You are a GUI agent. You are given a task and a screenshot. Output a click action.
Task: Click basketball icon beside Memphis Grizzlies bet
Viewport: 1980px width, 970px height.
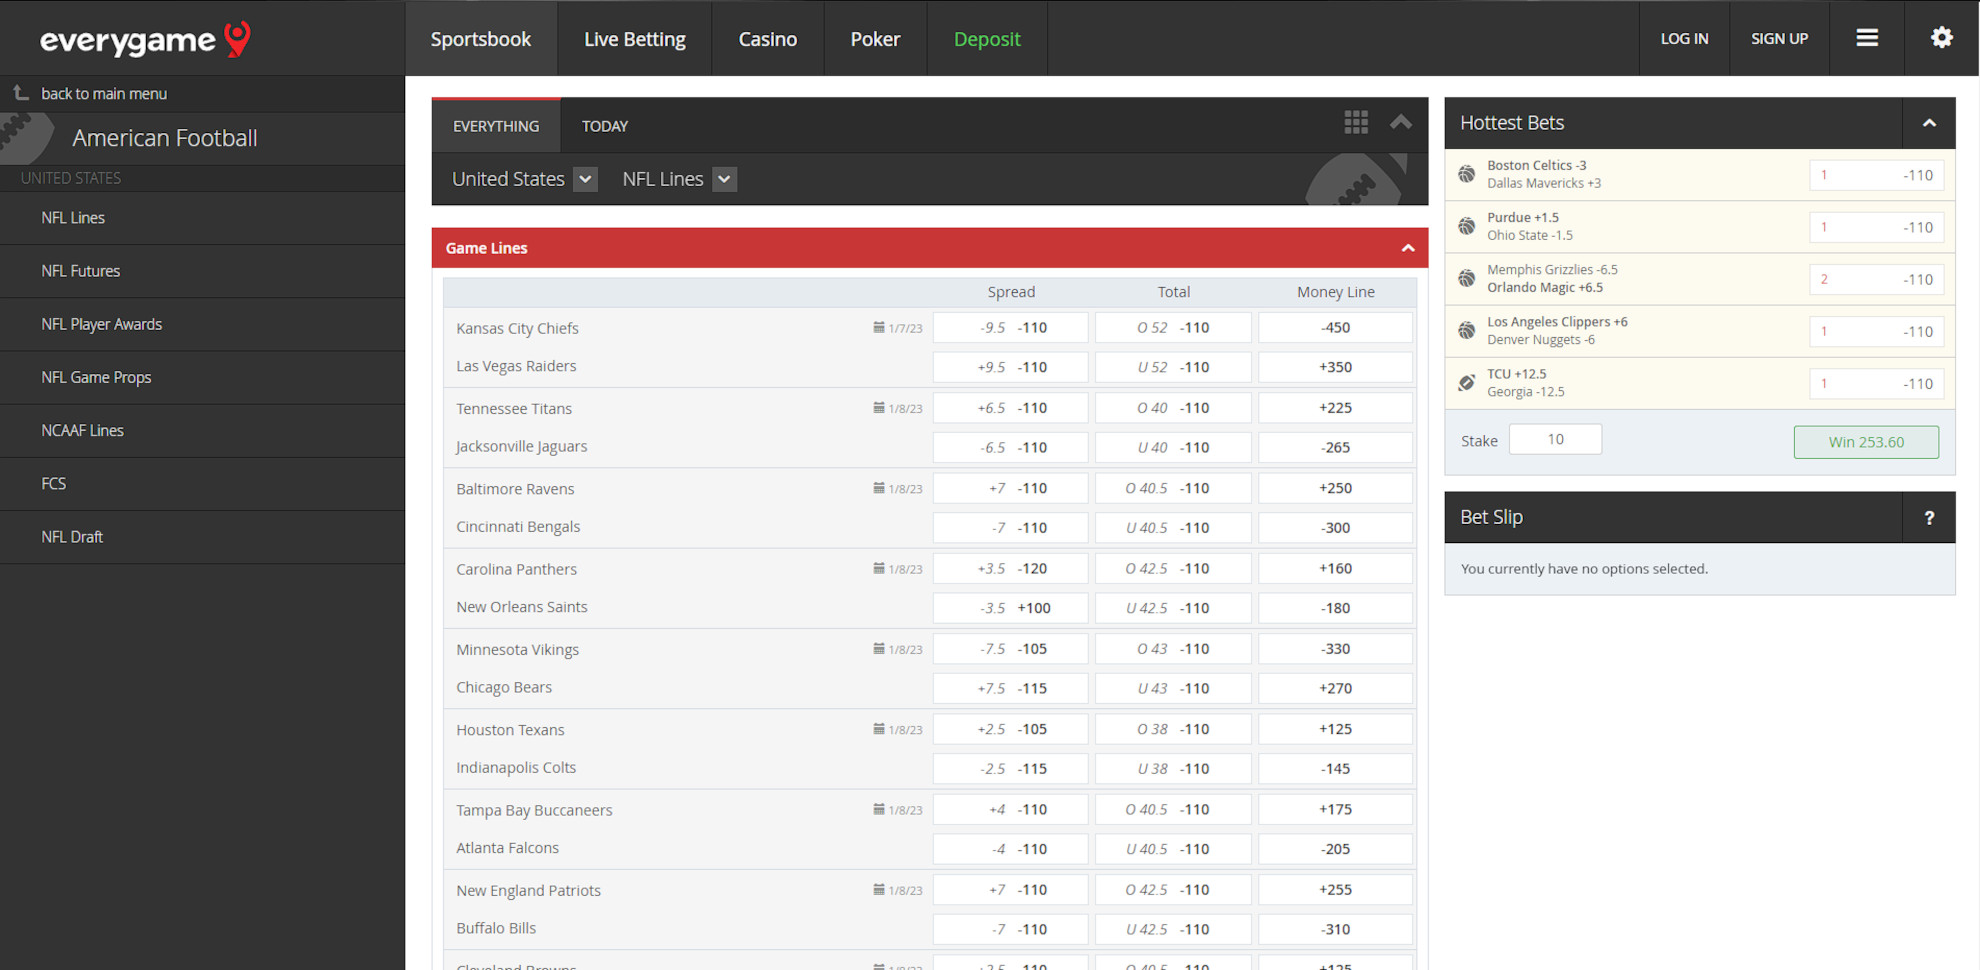(1467, 278)
